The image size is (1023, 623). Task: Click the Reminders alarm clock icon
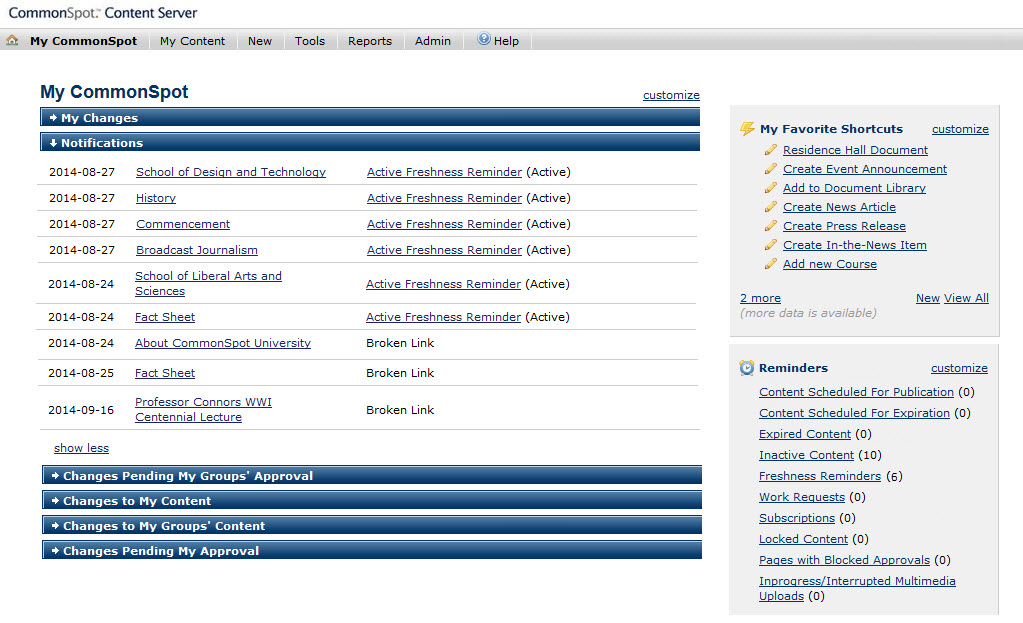746,368
